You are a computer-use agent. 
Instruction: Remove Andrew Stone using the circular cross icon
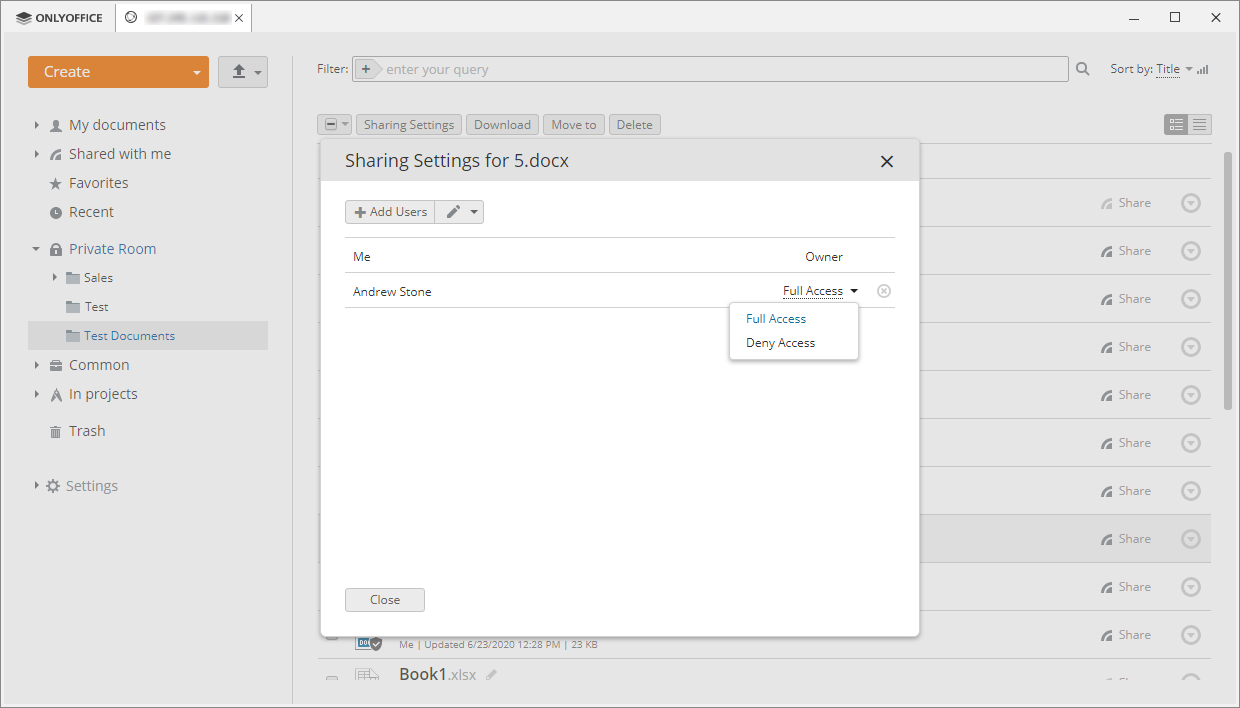tap(884, 290)
